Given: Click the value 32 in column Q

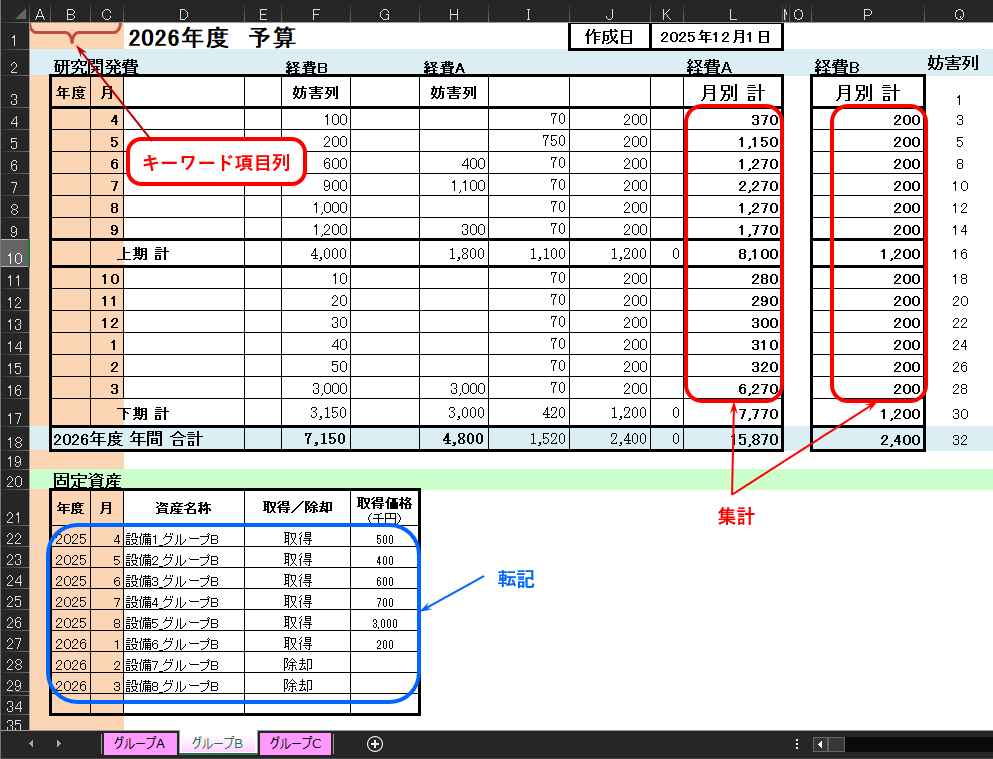Looking at the screenshot, I should pyautogui.click(x=960, y=439).
